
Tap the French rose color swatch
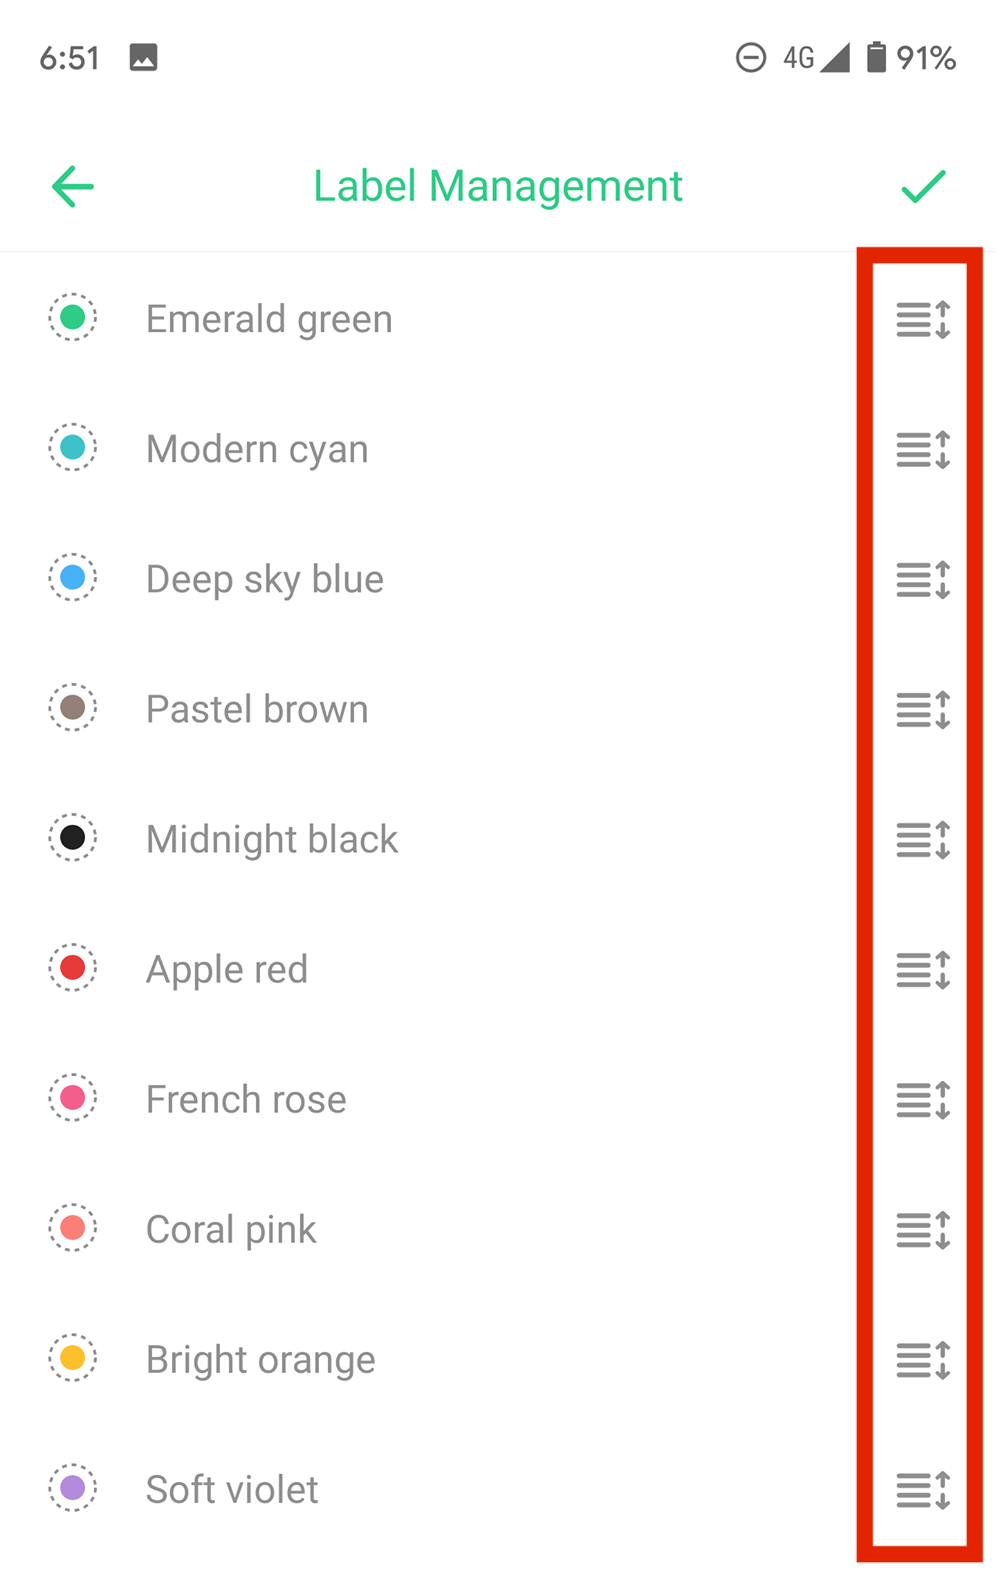72,1098
